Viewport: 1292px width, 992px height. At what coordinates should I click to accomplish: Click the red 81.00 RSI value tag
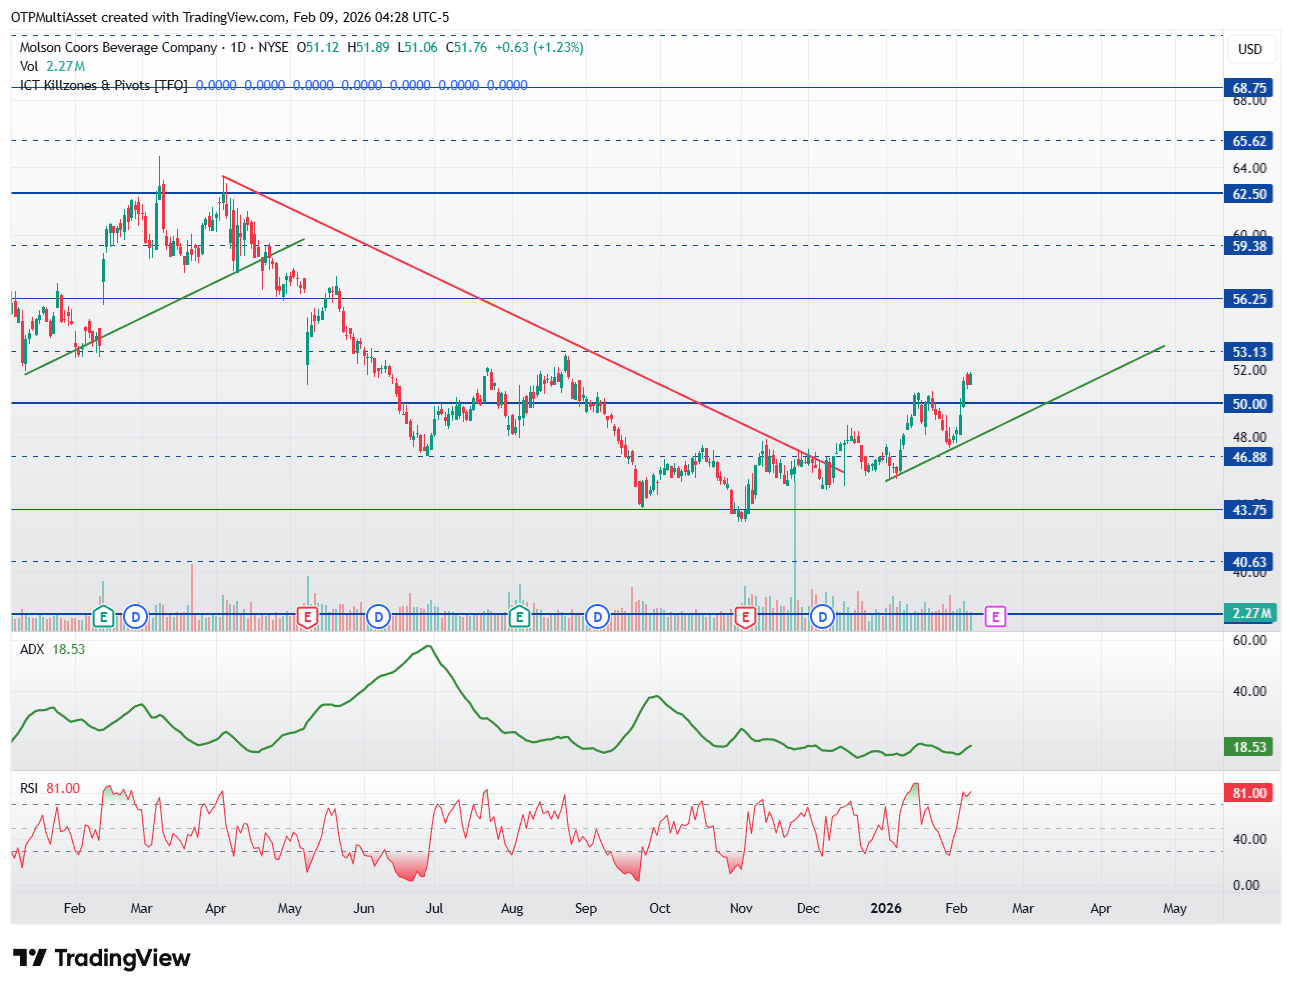click(x=1249, y=793)
